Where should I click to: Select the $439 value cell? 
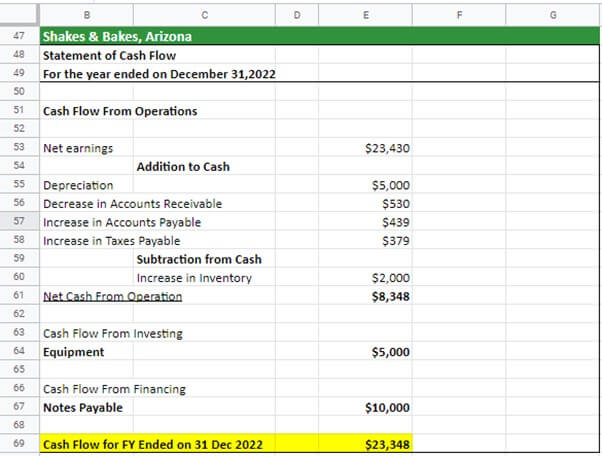point(365,221)
